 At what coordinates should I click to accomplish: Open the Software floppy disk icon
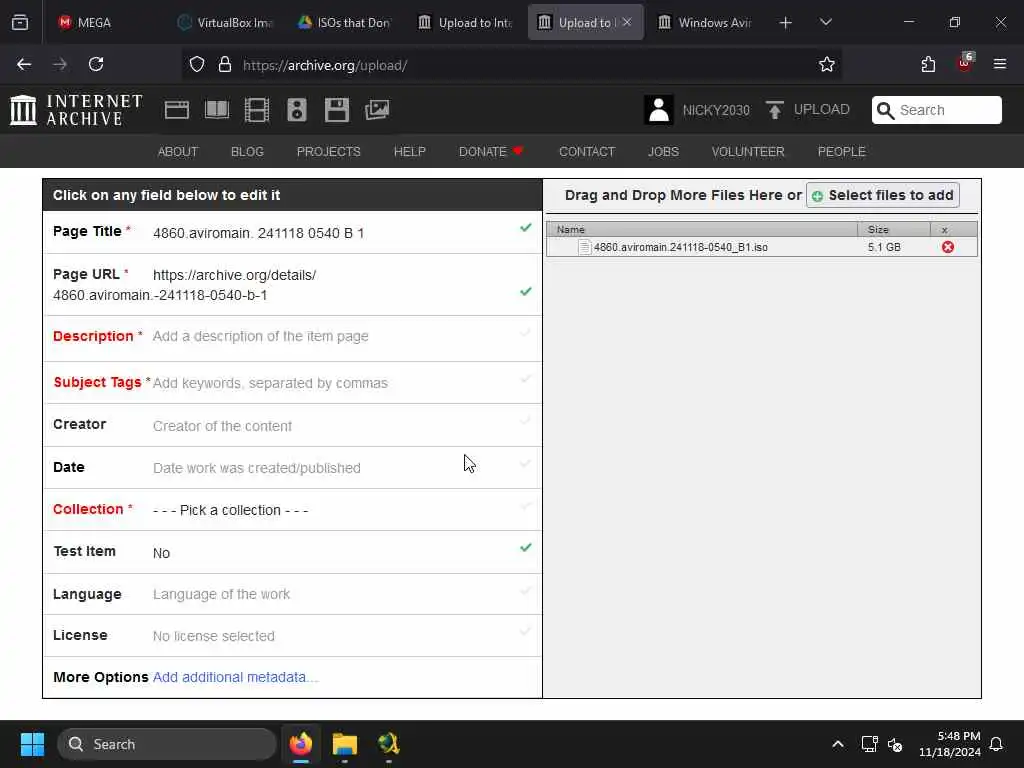coord(337,110)
